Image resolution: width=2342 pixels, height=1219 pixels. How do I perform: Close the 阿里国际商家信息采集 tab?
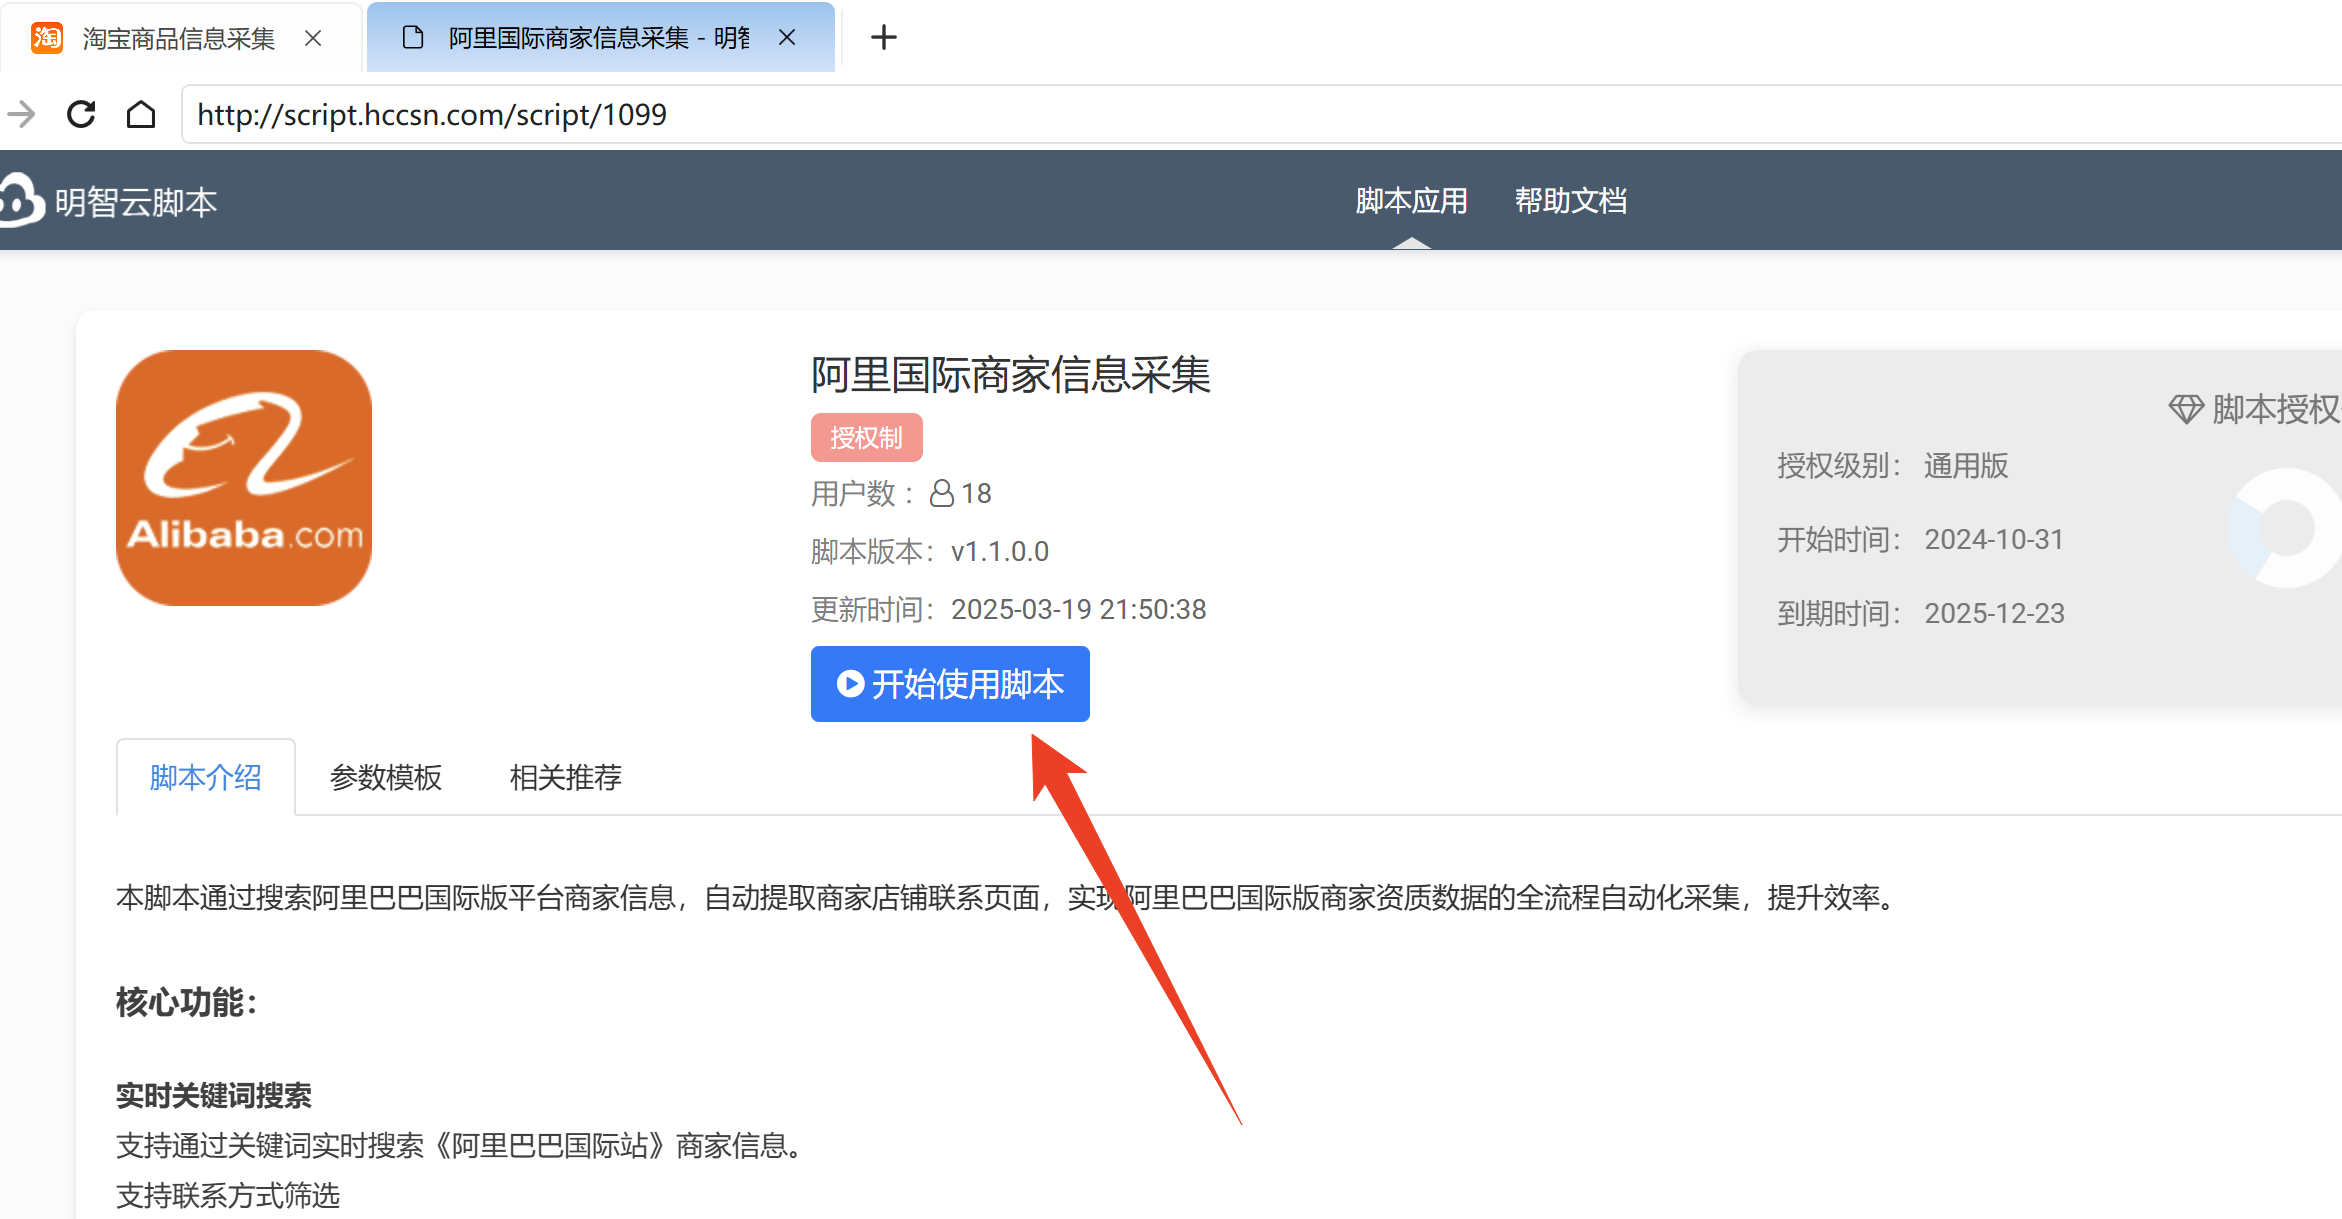pos(787,38)
